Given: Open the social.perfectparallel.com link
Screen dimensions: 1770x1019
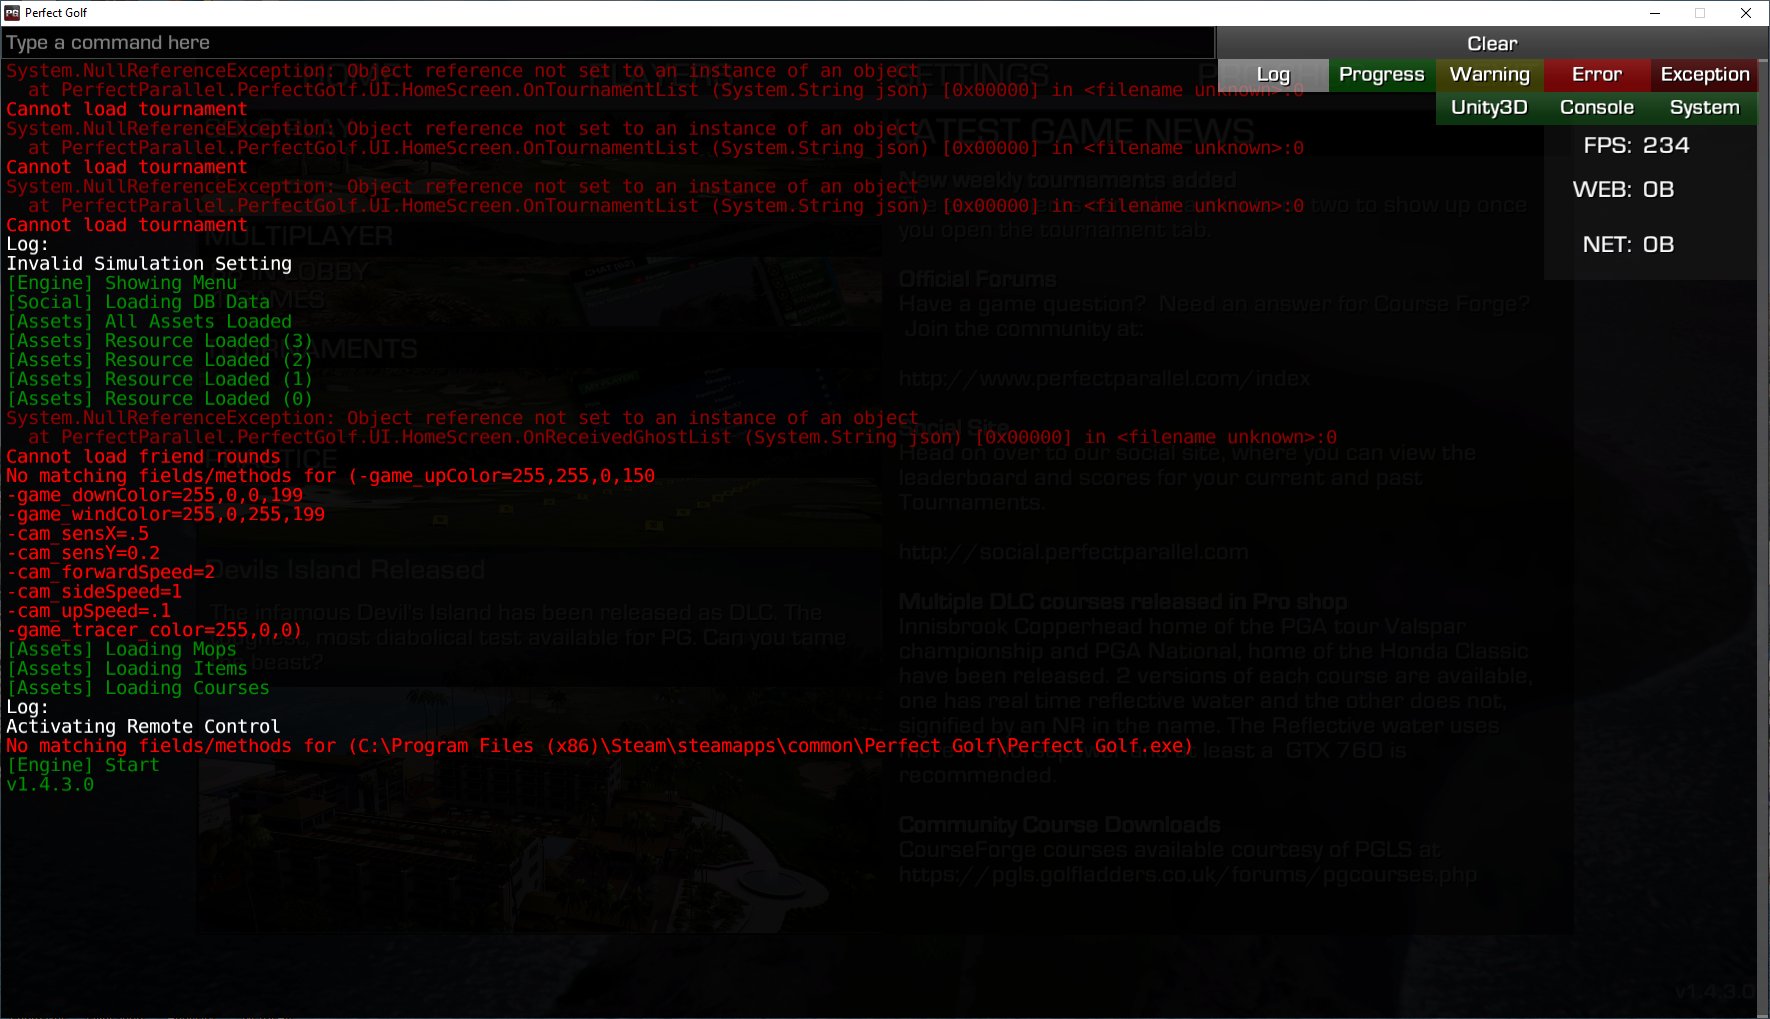Looking at the screenshot, I should [x=1073, y=552].
